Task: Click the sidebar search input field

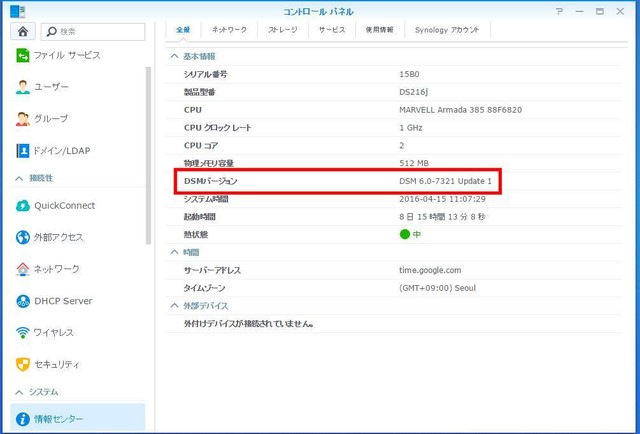Action: point(93,31)
